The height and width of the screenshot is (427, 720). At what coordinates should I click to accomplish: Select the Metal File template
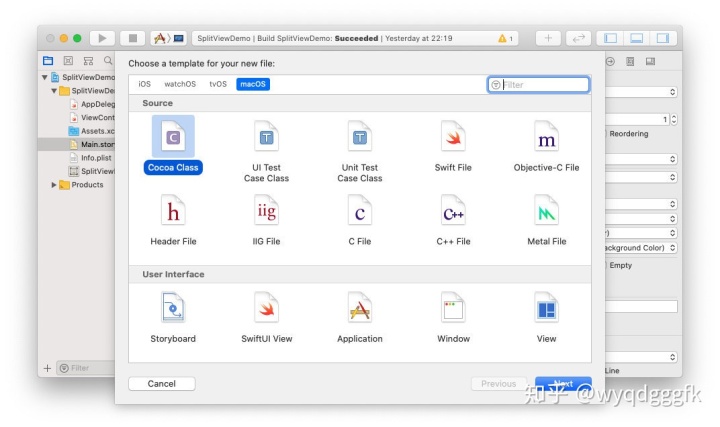(546, 220)
